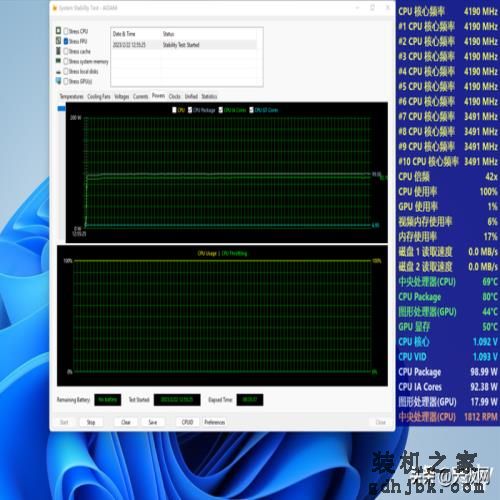Screen dimensions: 500x500
Task: Click the 内存使用率 17% row
Action: [448, 236]
